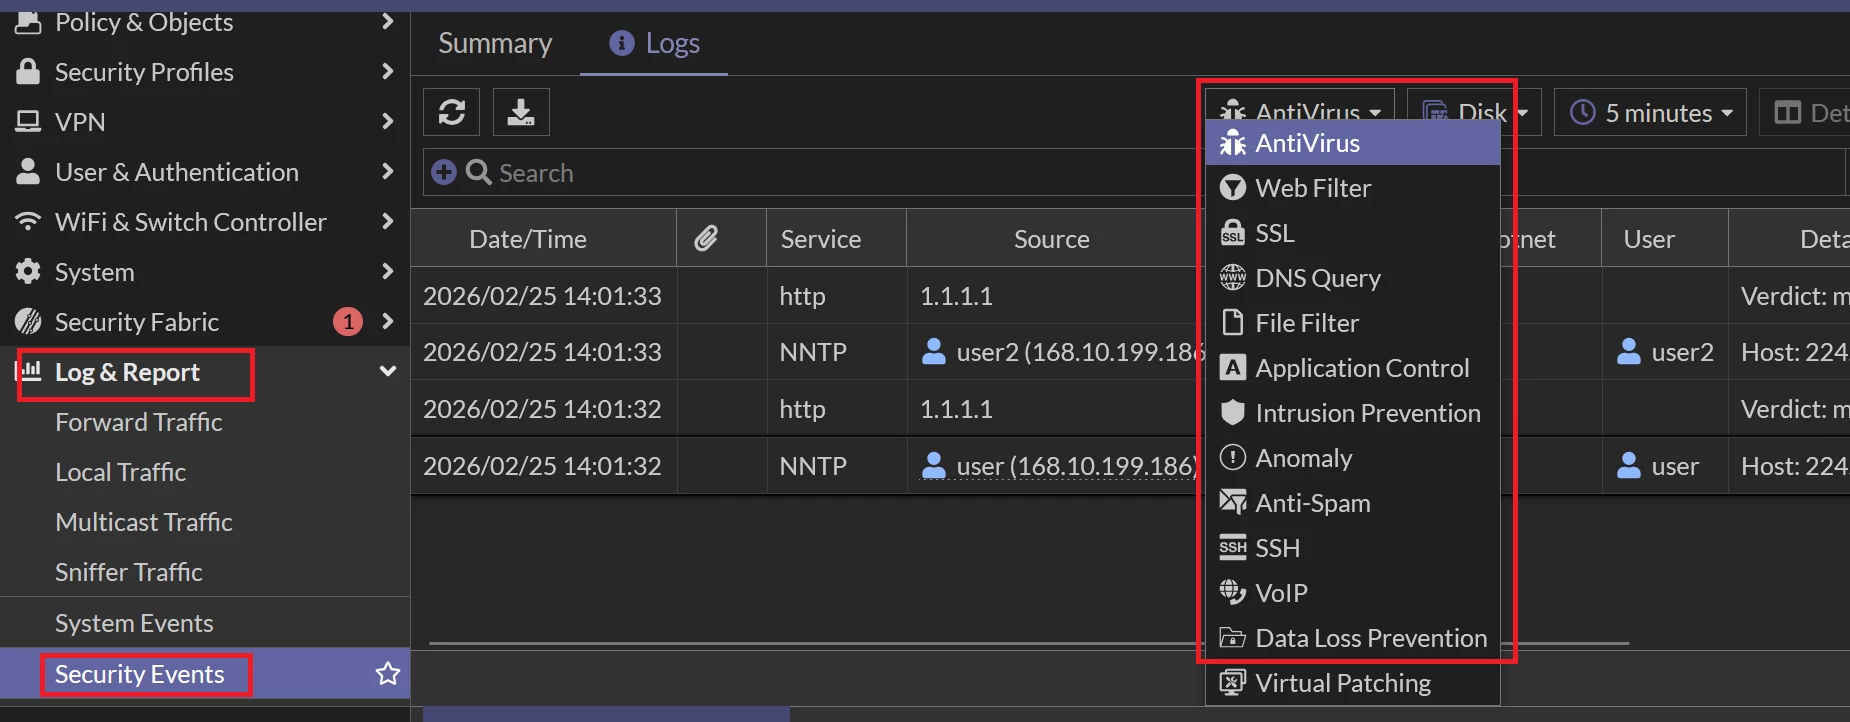Open Sniffer Traffic page
This screenshot has height=722, width=1850.
129,572
